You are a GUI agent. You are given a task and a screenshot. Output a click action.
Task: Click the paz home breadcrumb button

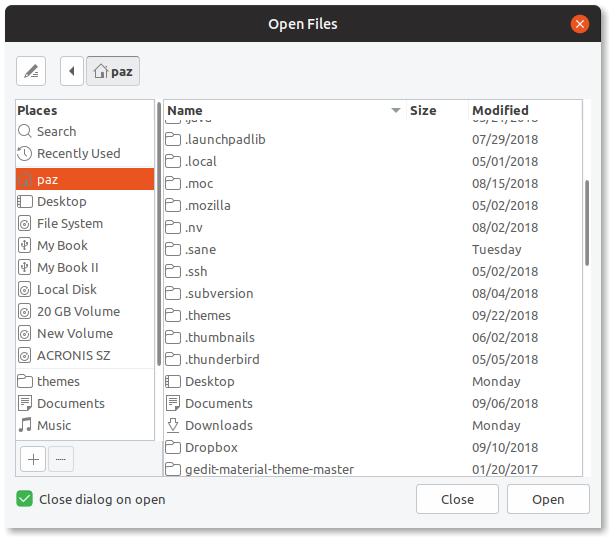(x=113, y=71)
